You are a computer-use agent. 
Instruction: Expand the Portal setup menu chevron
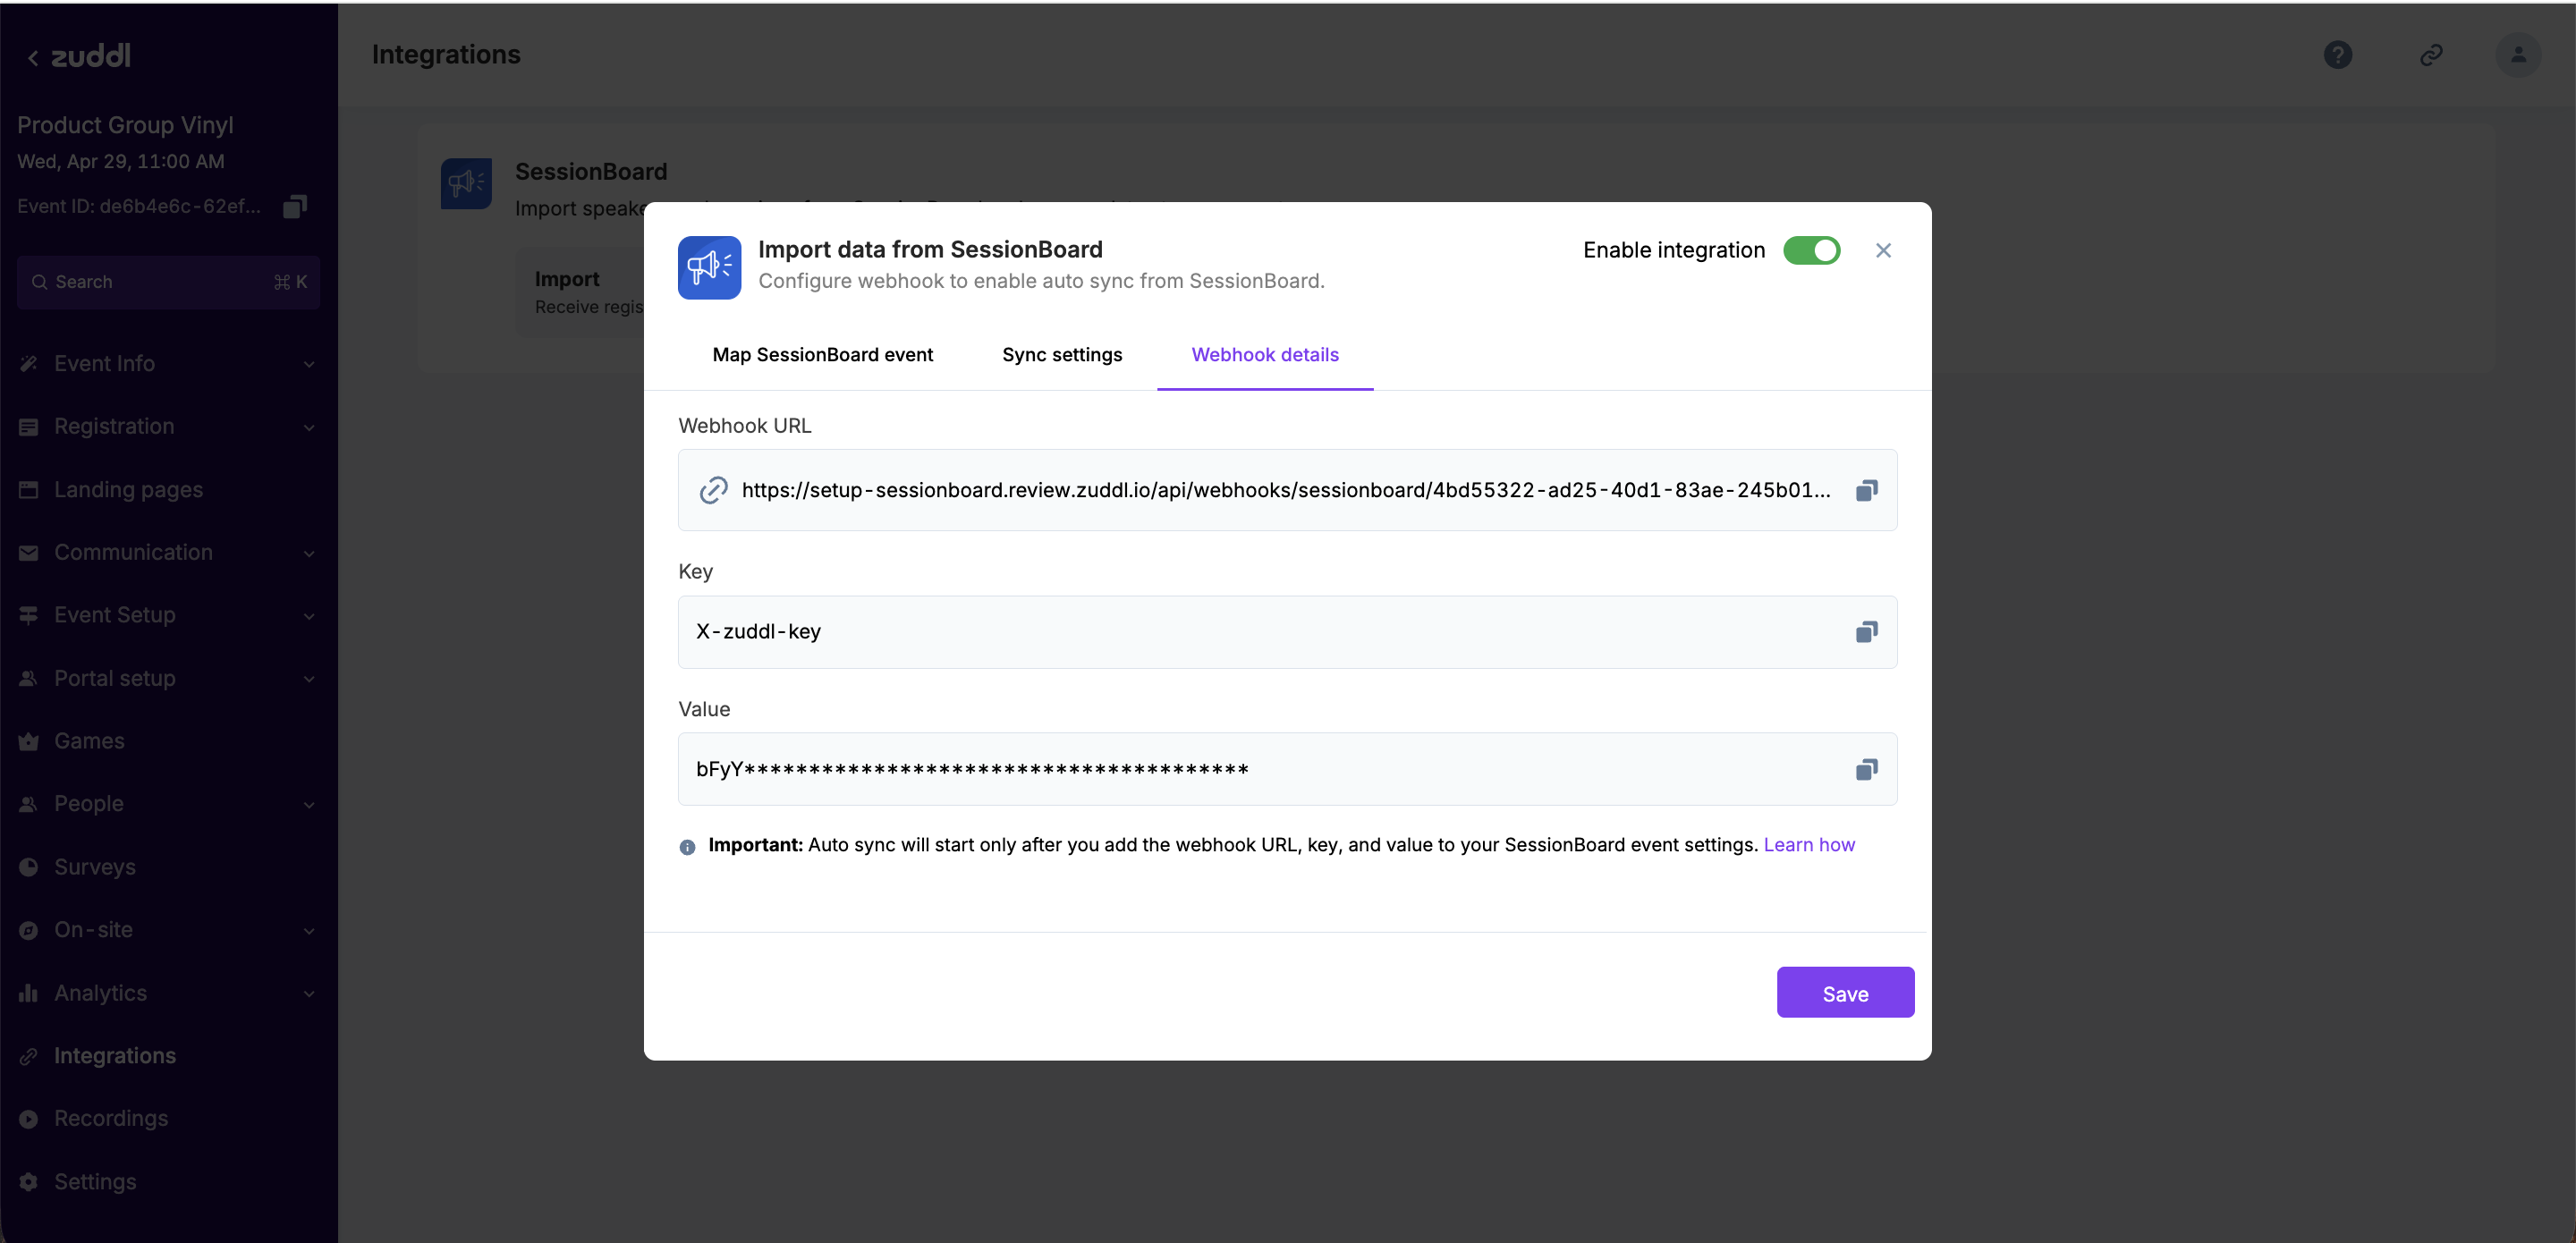pos(309,679)
